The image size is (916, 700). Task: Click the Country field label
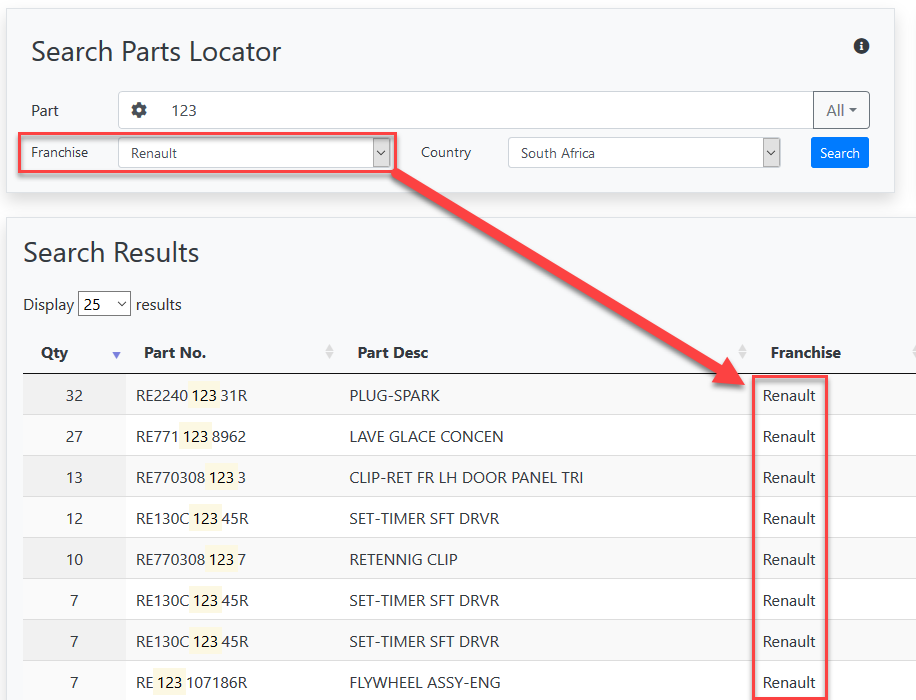(x=446, y=153)
